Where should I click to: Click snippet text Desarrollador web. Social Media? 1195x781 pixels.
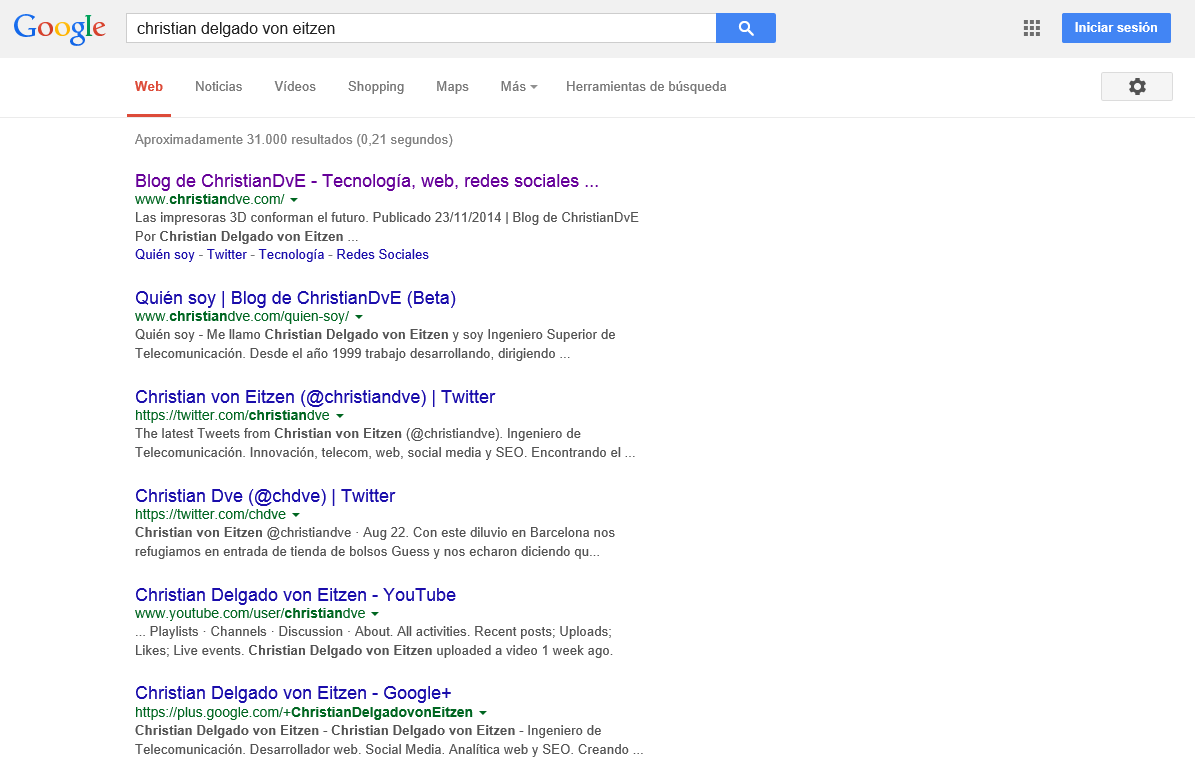pos(349,750)
